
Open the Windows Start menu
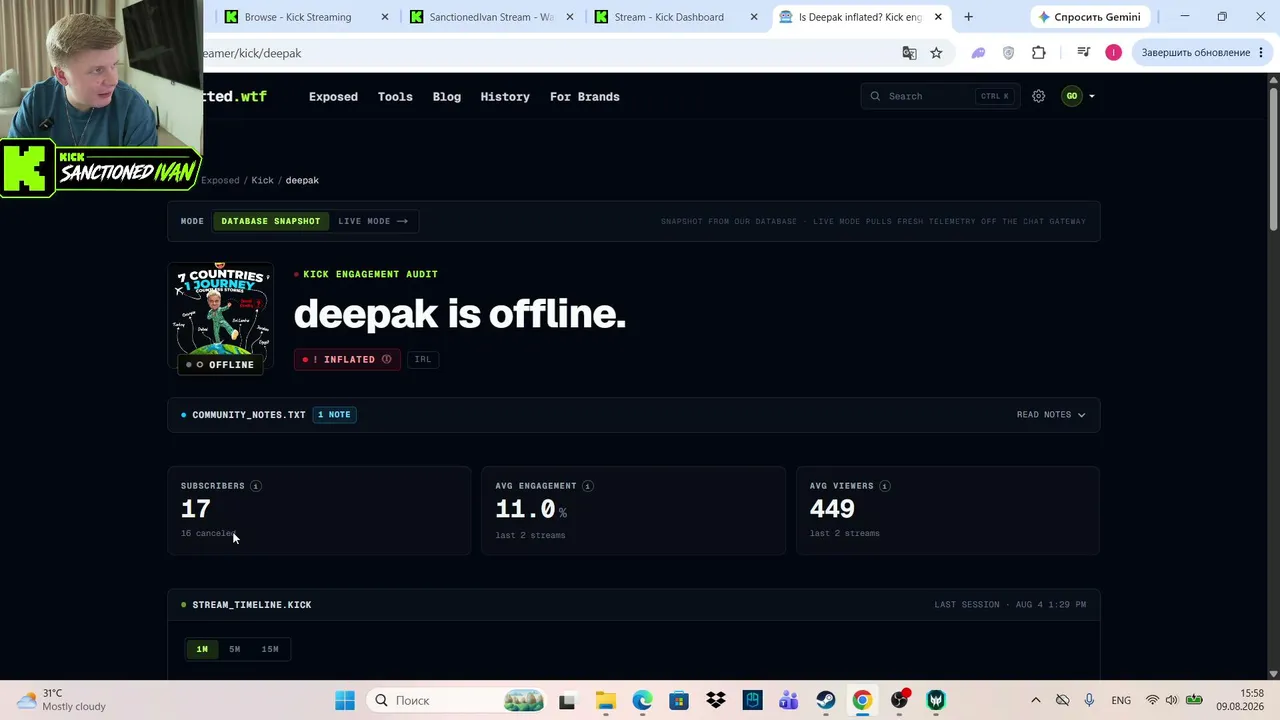[345, 700]
